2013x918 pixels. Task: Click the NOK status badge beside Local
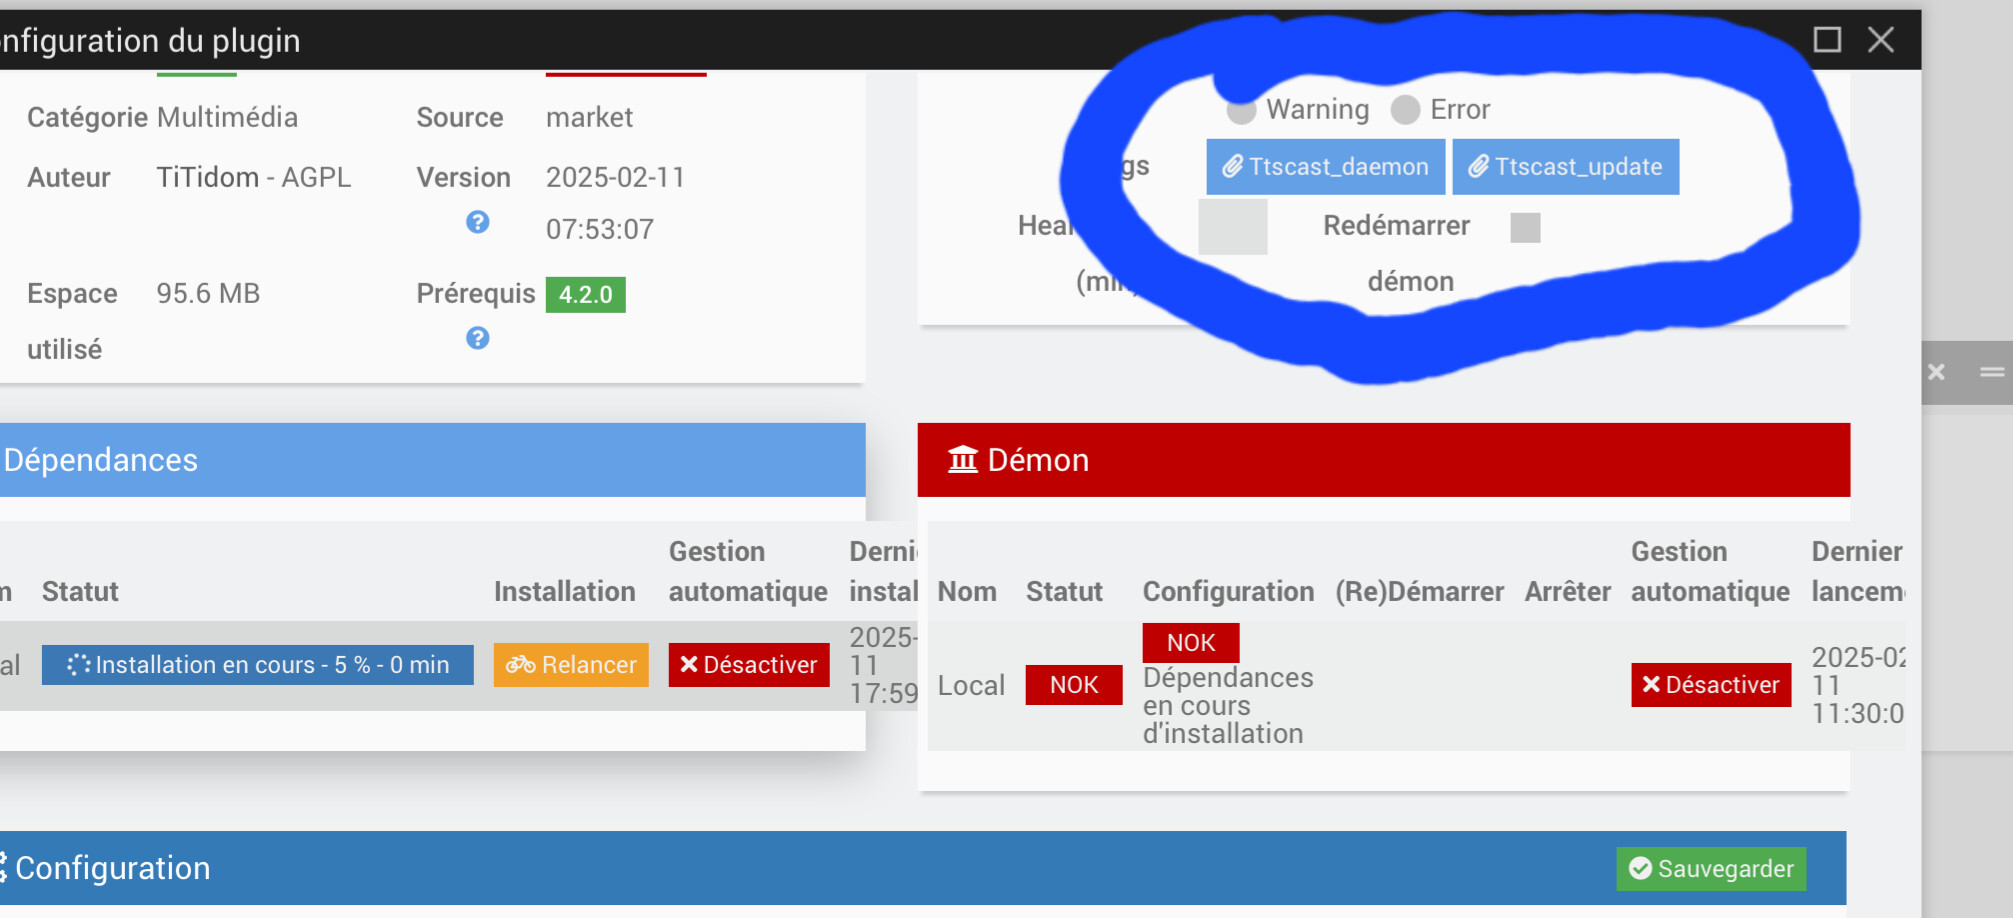click(x=1074, y=685)
